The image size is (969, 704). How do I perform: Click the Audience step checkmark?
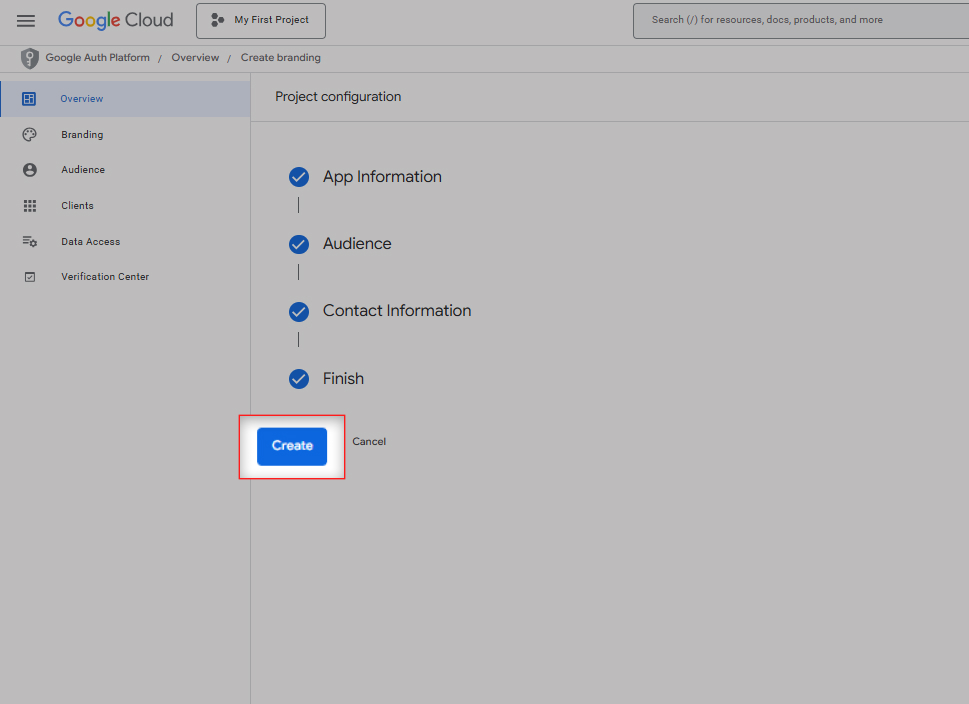click(298, 244)
